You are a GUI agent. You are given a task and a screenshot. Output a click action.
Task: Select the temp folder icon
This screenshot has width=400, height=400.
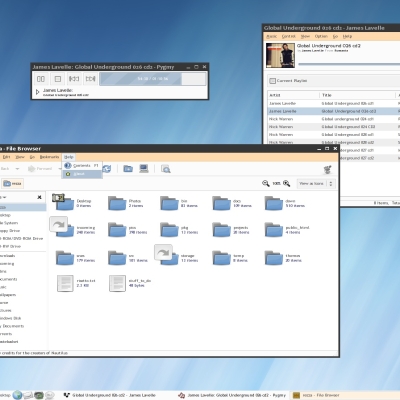click(221, 258)
